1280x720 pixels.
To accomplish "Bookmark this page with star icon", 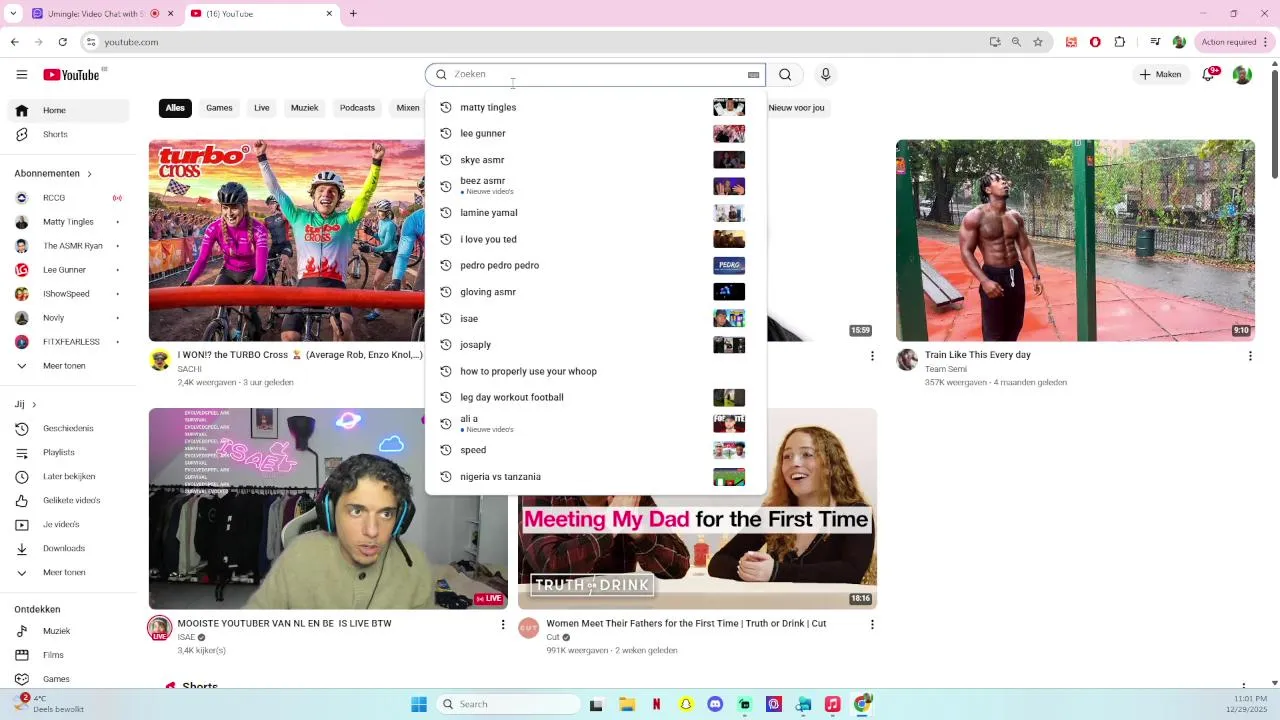I will (1038, 42).
